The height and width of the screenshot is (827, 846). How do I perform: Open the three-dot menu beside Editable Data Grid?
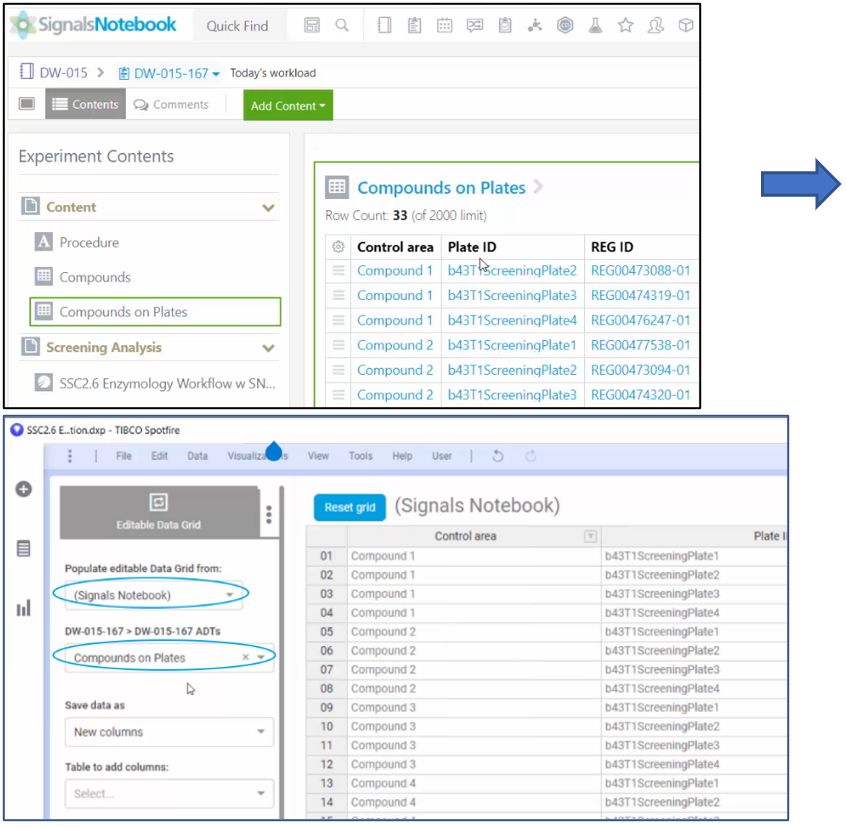269,515
